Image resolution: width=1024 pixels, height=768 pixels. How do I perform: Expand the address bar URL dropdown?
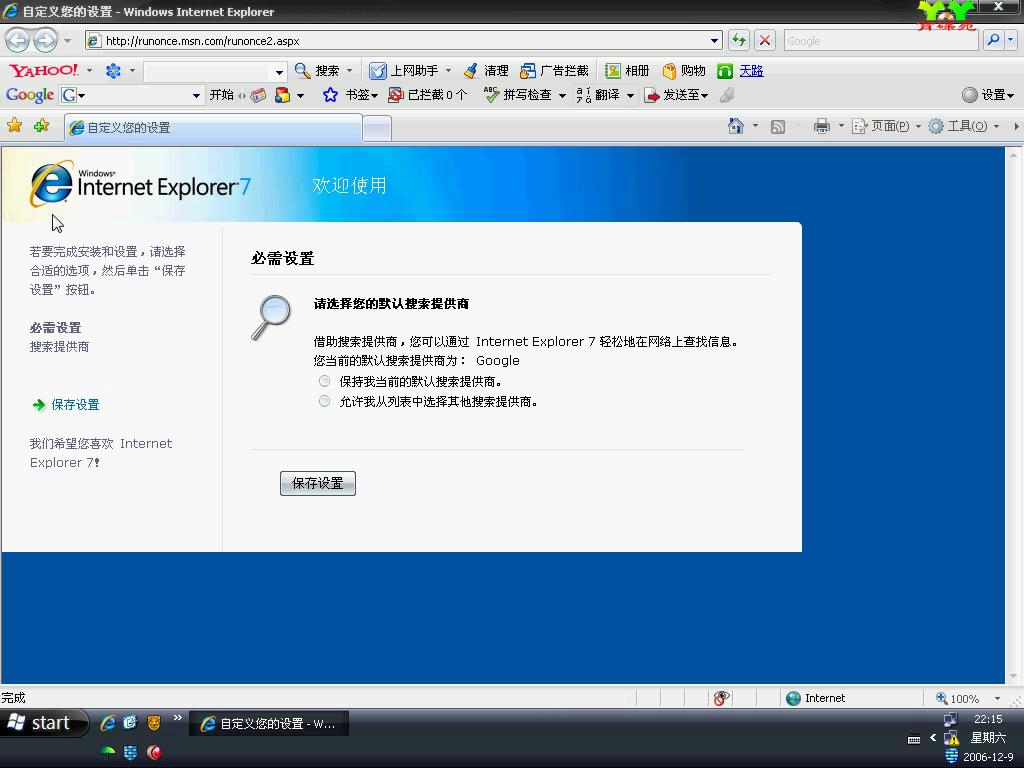point(714,40)
